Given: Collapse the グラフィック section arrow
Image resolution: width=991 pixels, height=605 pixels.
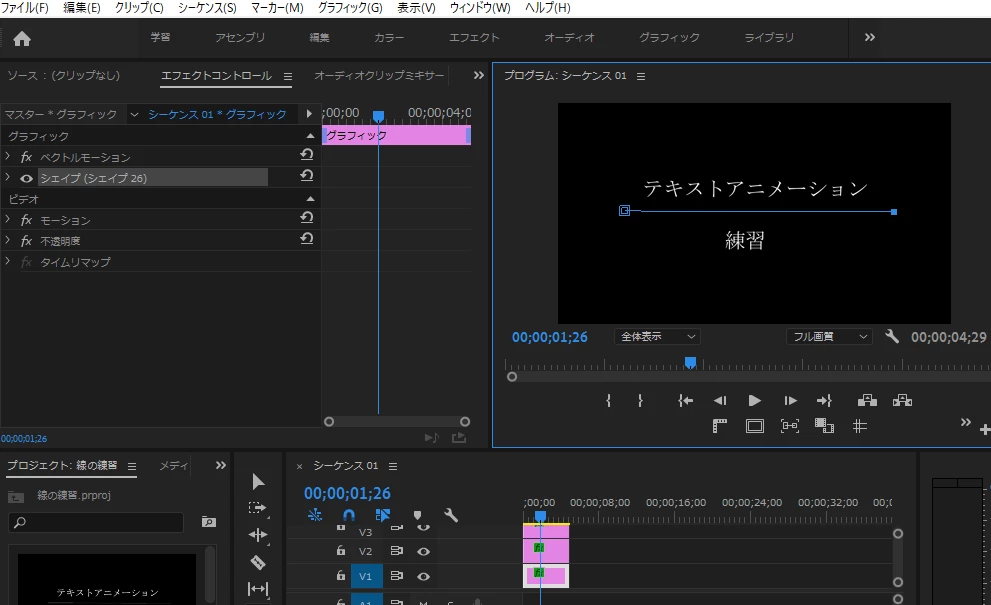Looking at the screenshot, I should click(x=310, y=136).
